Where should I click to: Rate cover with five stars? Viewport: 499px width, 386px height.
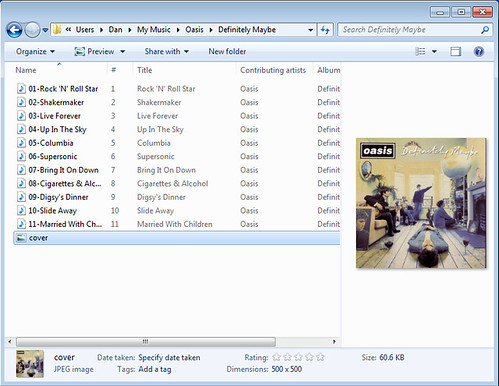pos(320,357)
